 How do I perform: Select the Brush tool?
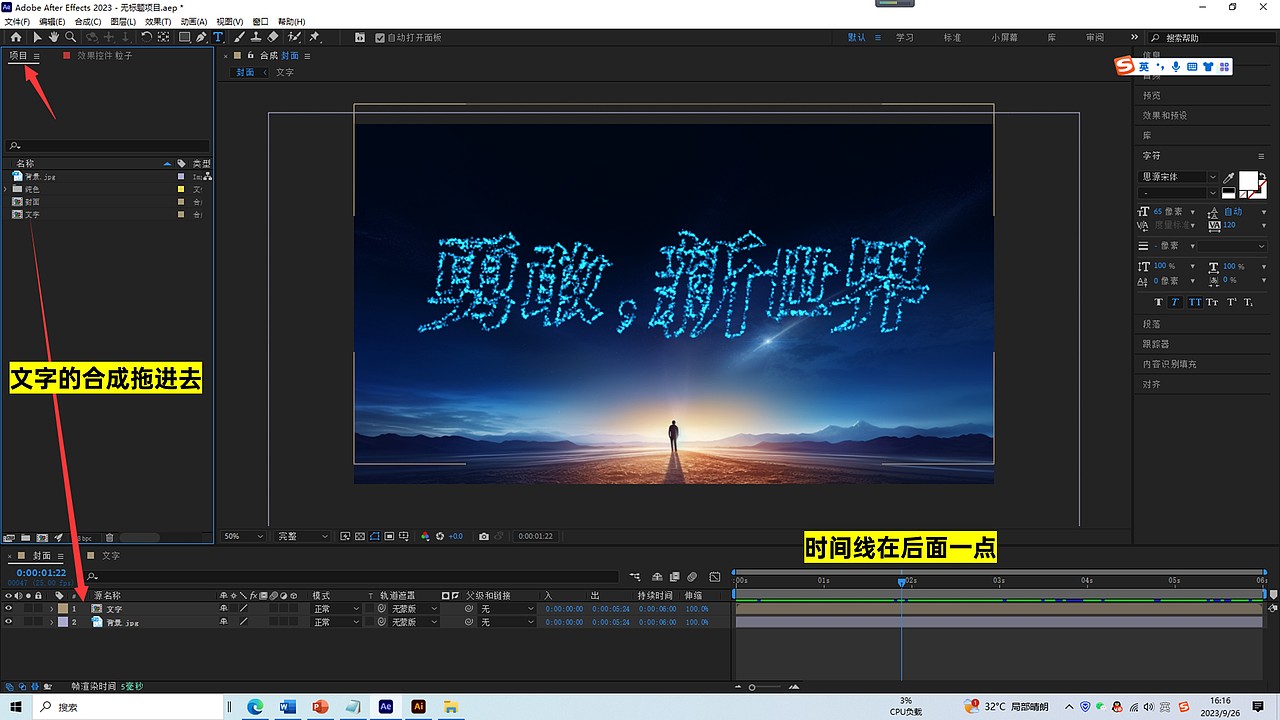(x=239, y=37)
